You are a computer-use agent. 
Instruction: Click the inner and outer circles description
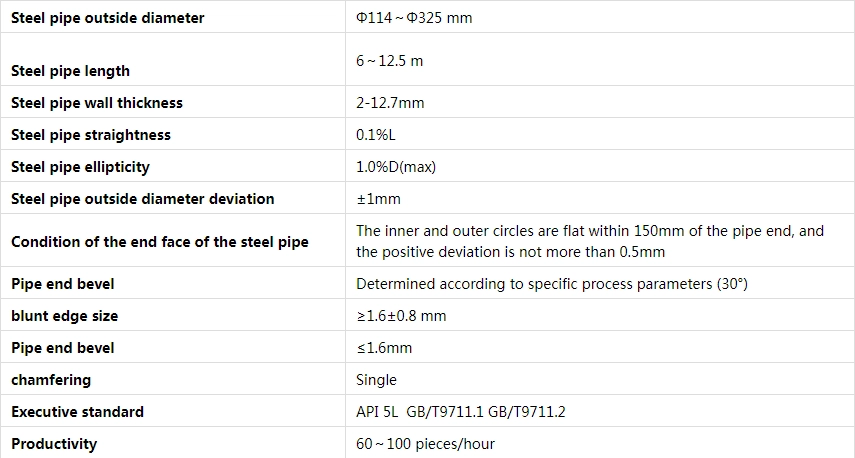590,242
